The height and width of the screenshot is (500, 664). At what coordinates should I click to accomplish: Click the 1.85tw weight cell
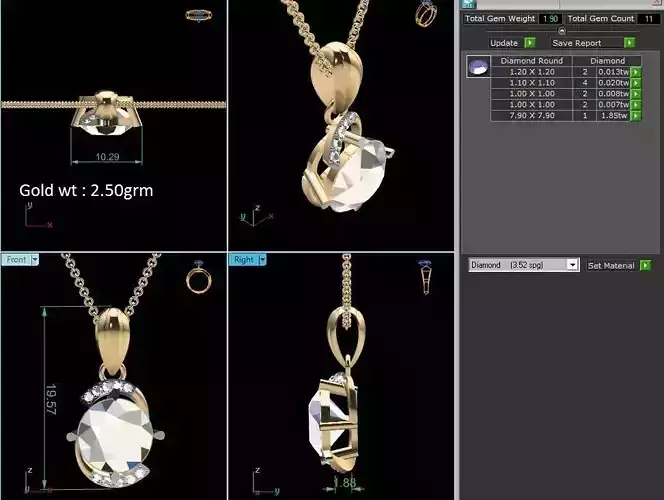pyautogui.click(x=613, y=116)
